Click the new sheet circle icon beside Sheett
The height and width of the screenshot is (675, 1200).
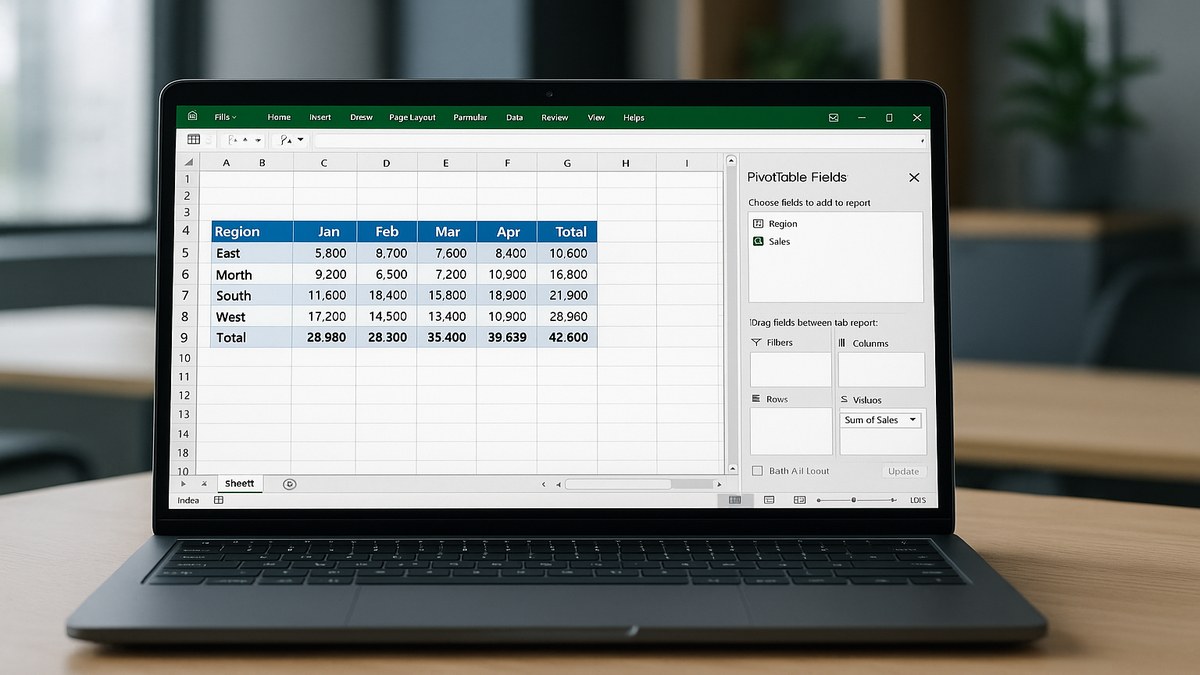[289, 483]
